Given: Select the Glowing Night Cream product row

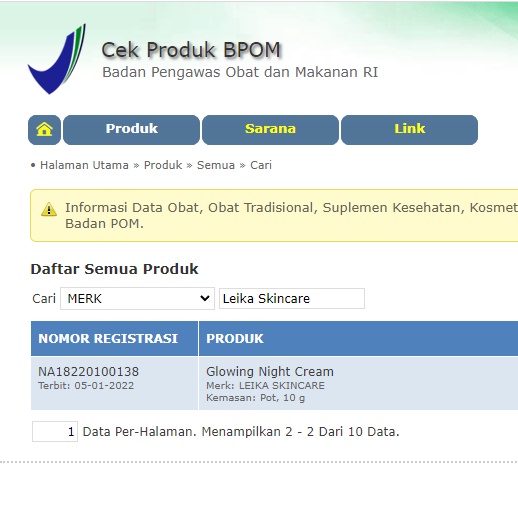Looking at the screenshot, I should (274, 383).
